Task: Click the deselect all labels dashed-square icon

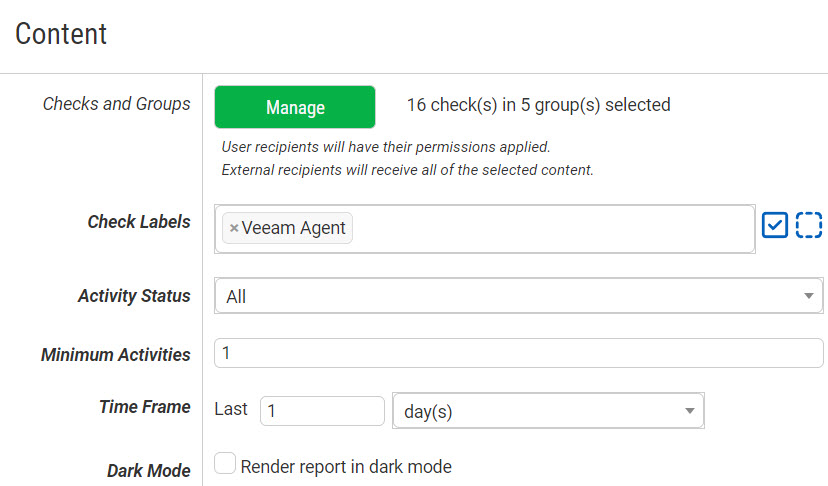Action: 809,225
